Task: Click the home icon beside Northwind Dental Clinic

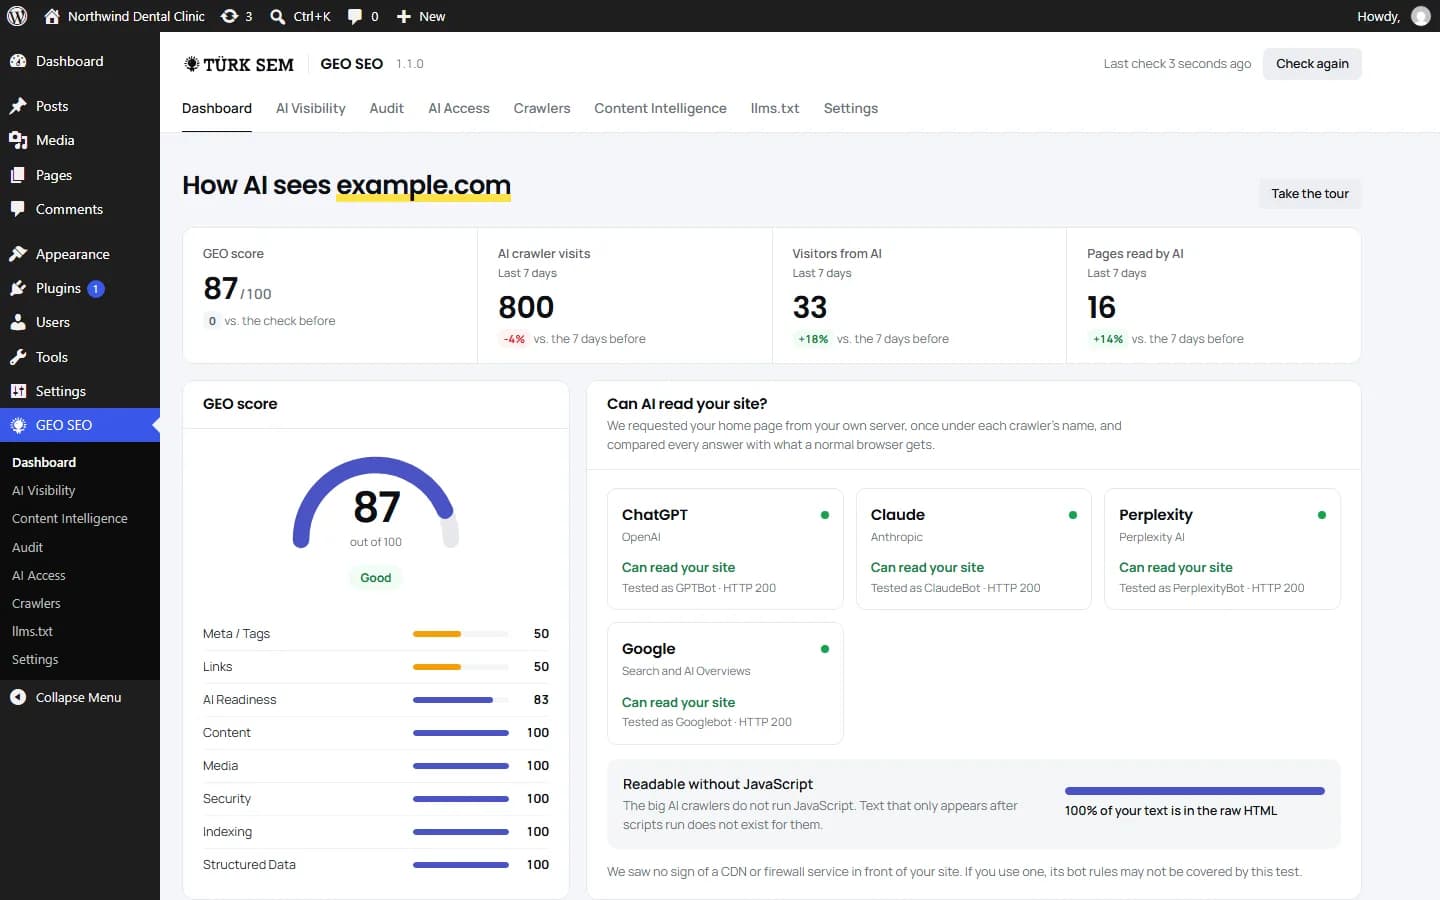Action: (x=52, y=16)
